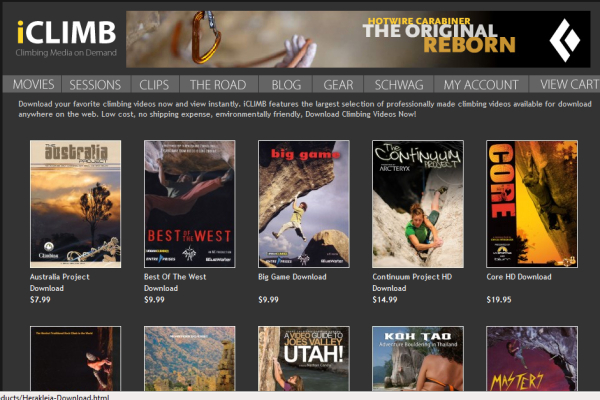This screenshot has height=400, width=600.
Task: Open the Joe's Valley Utah video cover
Action: pyautogui.click(x=303, y=358)
